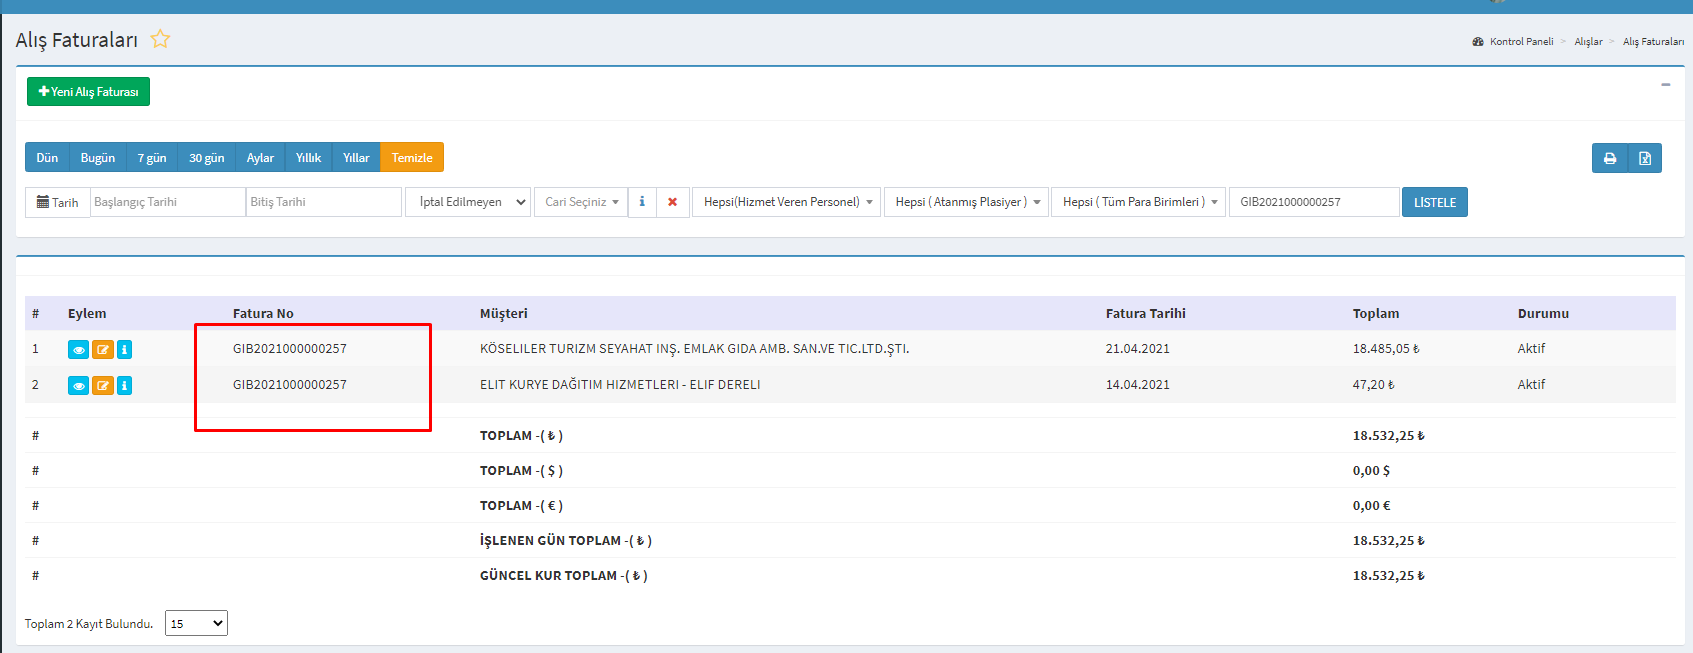Click the customer info icon in filter bar
The height and width of the screenshot is (653, 1693).
tap(642, 202)
